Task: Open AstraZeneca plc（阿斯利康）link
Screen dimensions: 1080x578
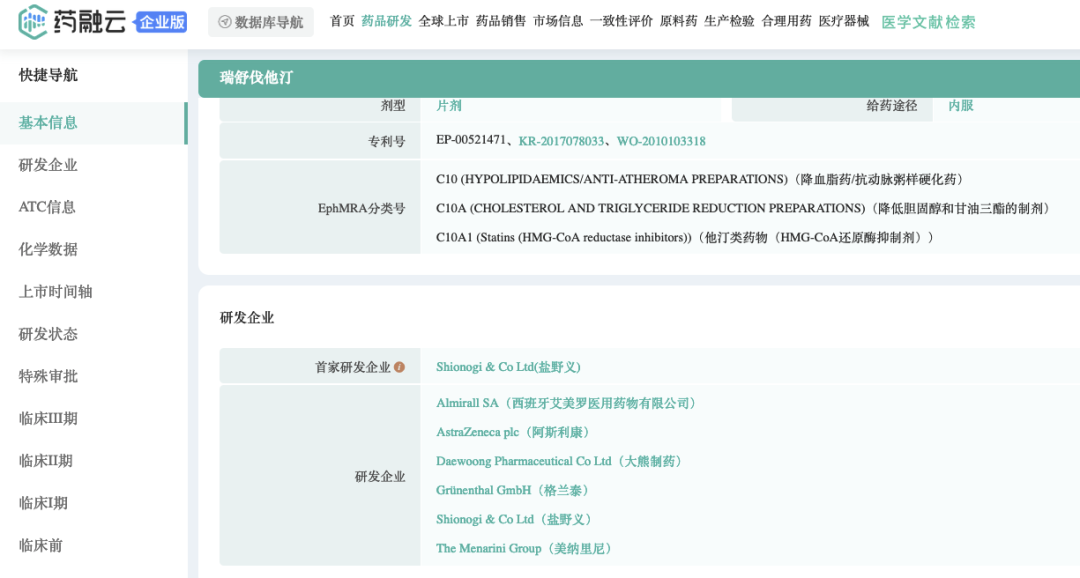Action: click(x=513, y=432)
